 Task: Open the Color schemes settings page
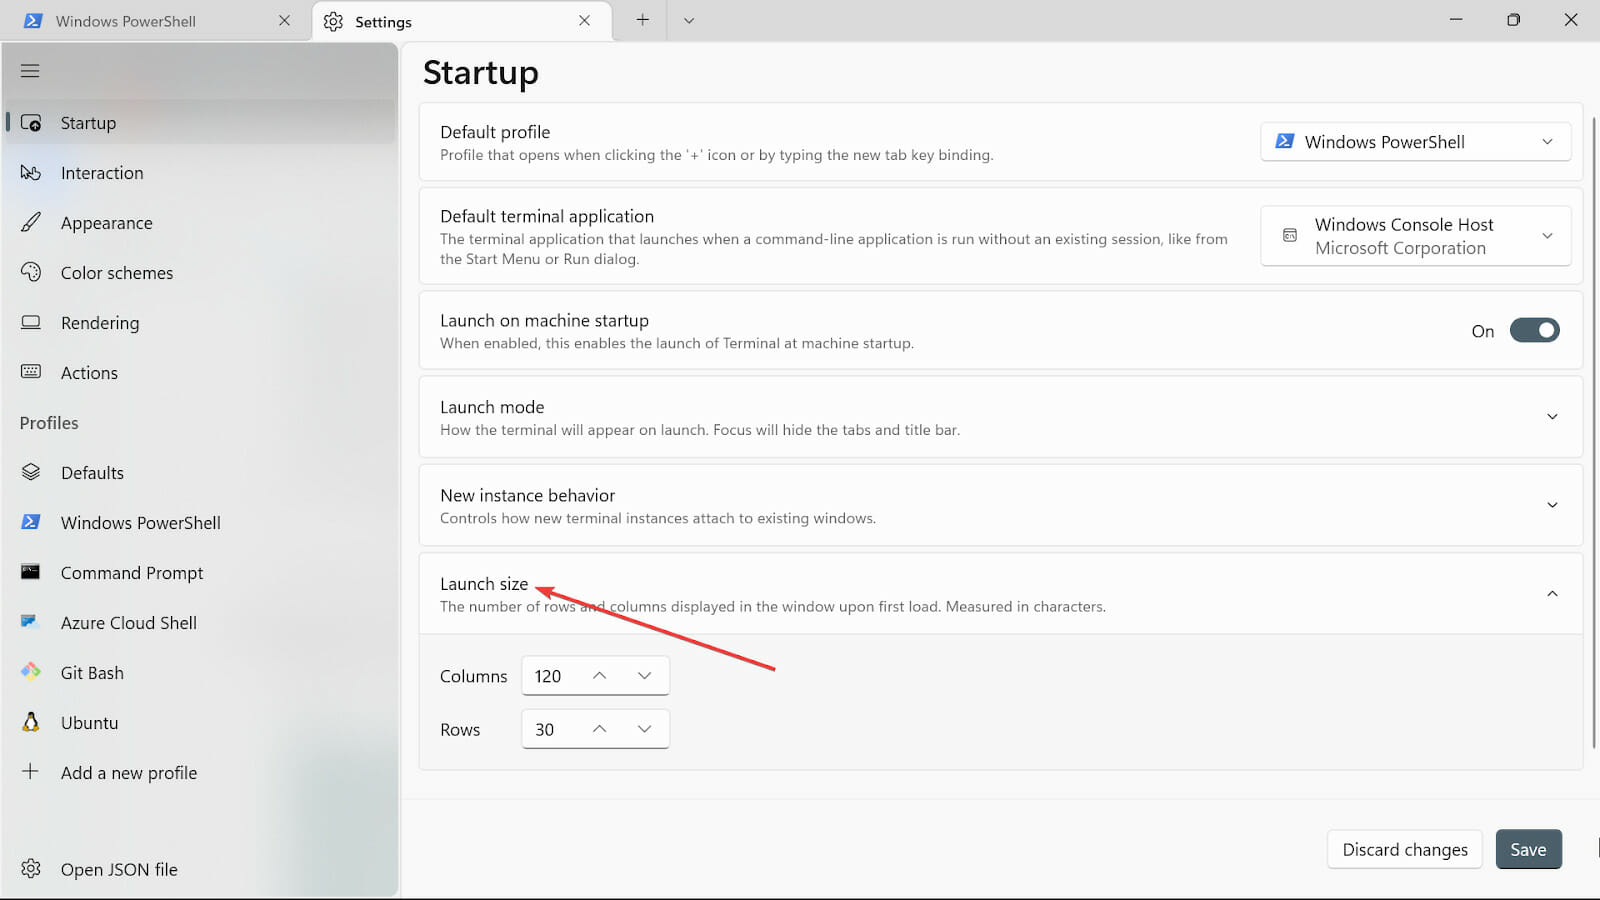[200, 273]
